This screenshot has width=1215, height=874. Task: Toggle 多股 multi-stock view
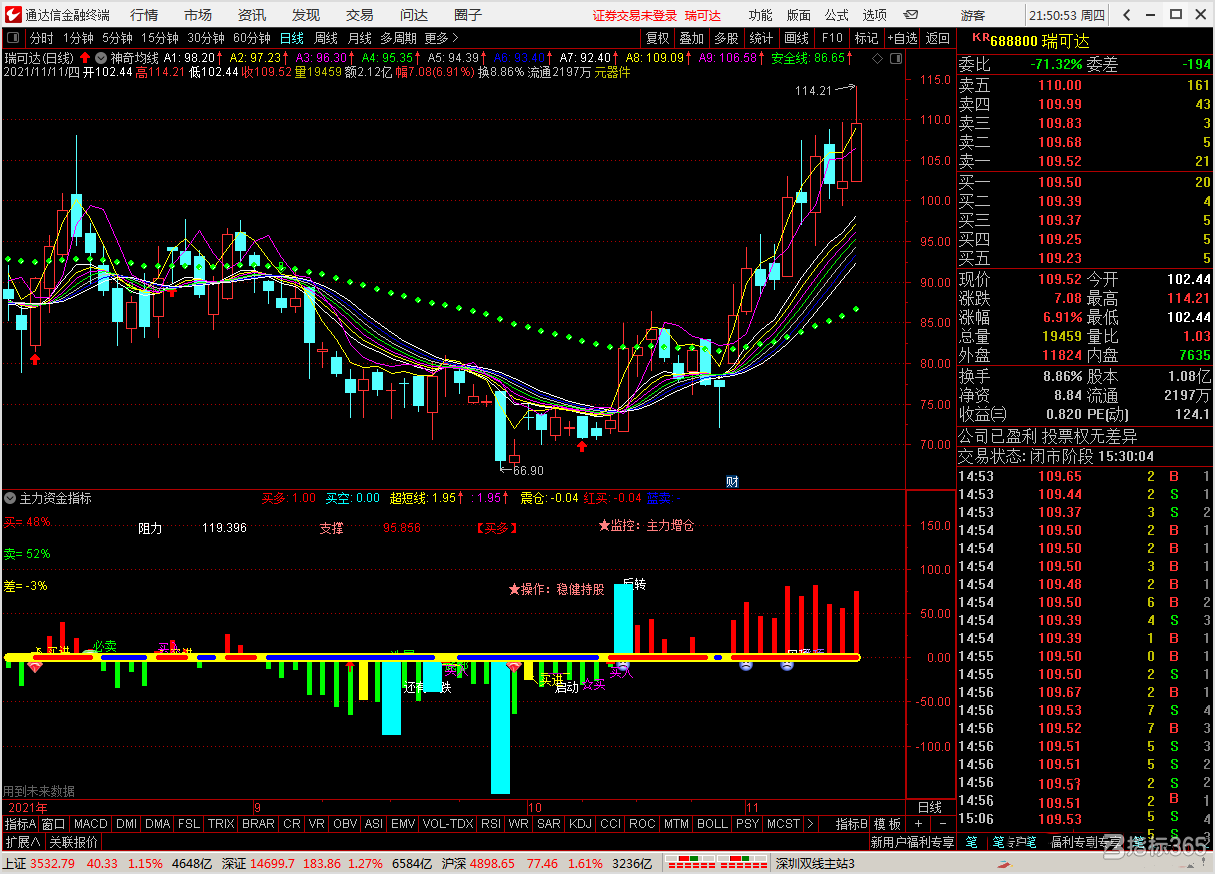[726, 38]
